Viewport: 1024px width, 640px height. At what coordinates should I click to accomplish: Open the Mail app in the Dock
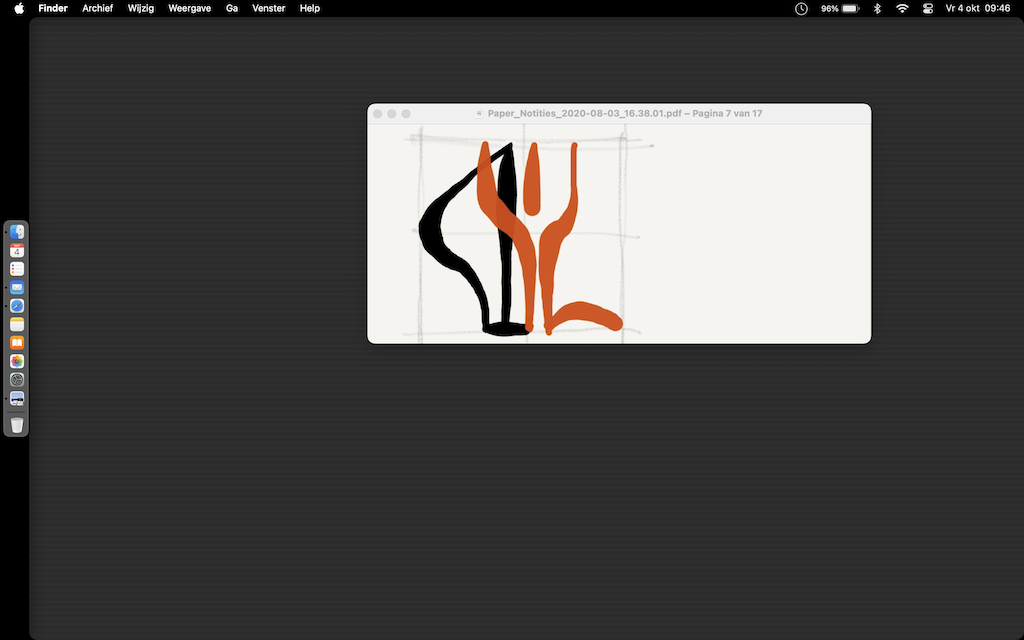[x=17, y=287]
